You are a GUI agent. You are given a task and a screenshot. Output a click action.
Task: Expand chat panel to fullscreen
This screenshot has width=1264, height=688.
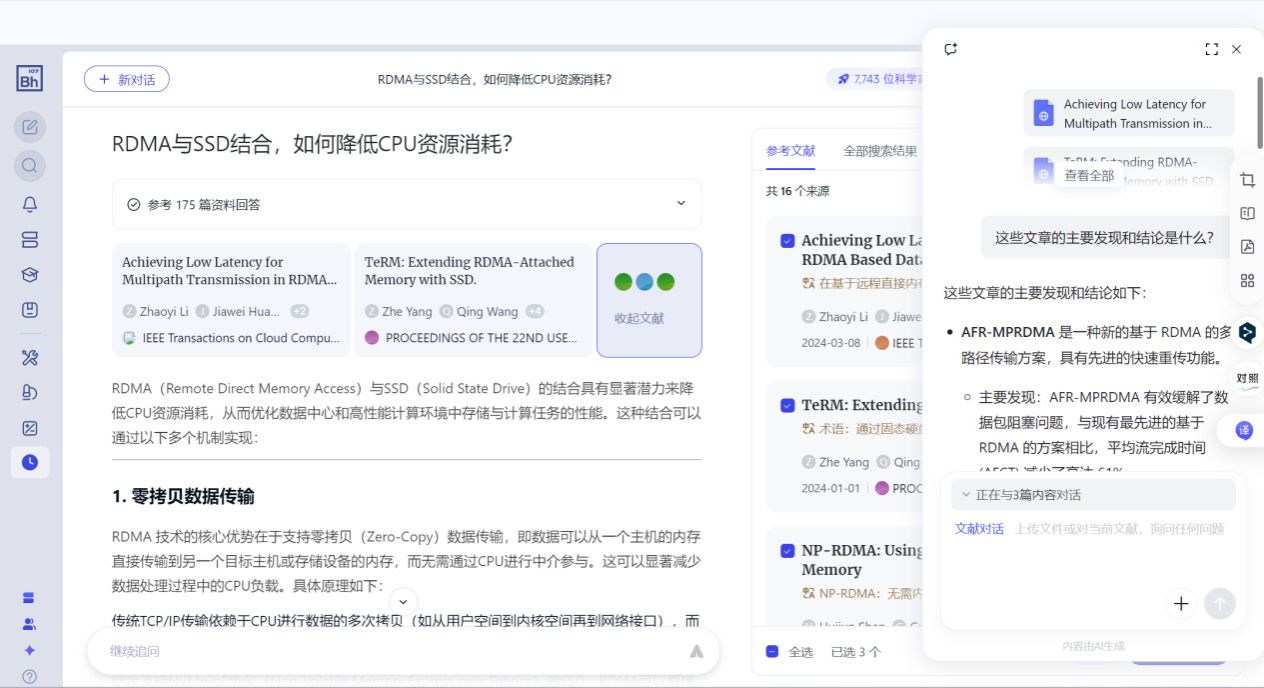(x=1211, y=49)
